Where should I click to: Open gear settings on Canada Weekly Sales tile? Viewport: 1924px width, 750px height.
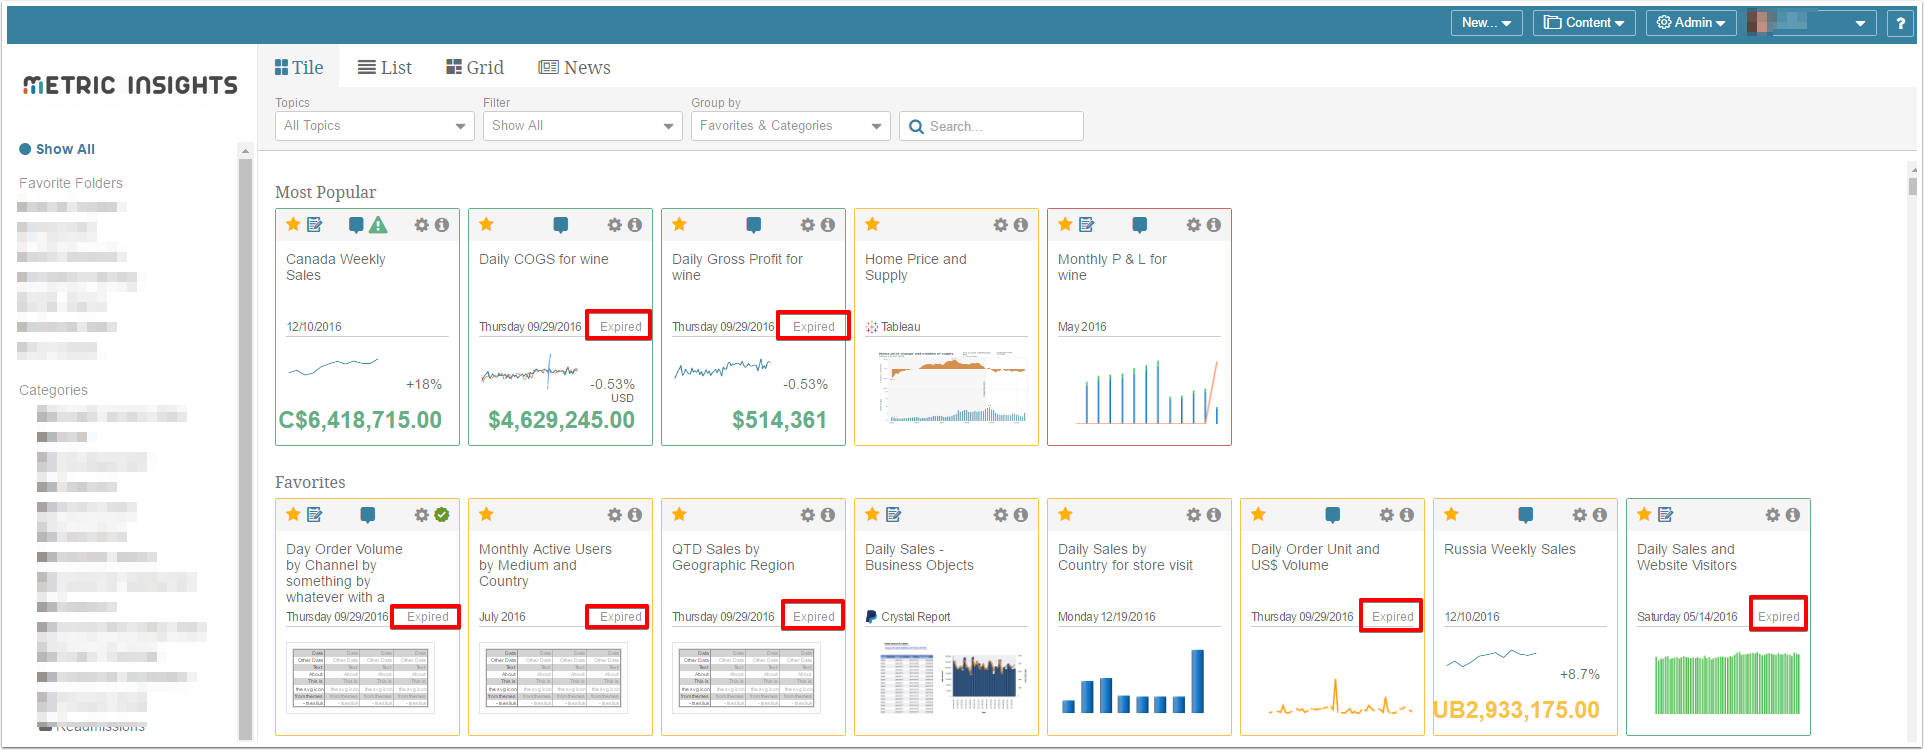[x=422, y=225]
